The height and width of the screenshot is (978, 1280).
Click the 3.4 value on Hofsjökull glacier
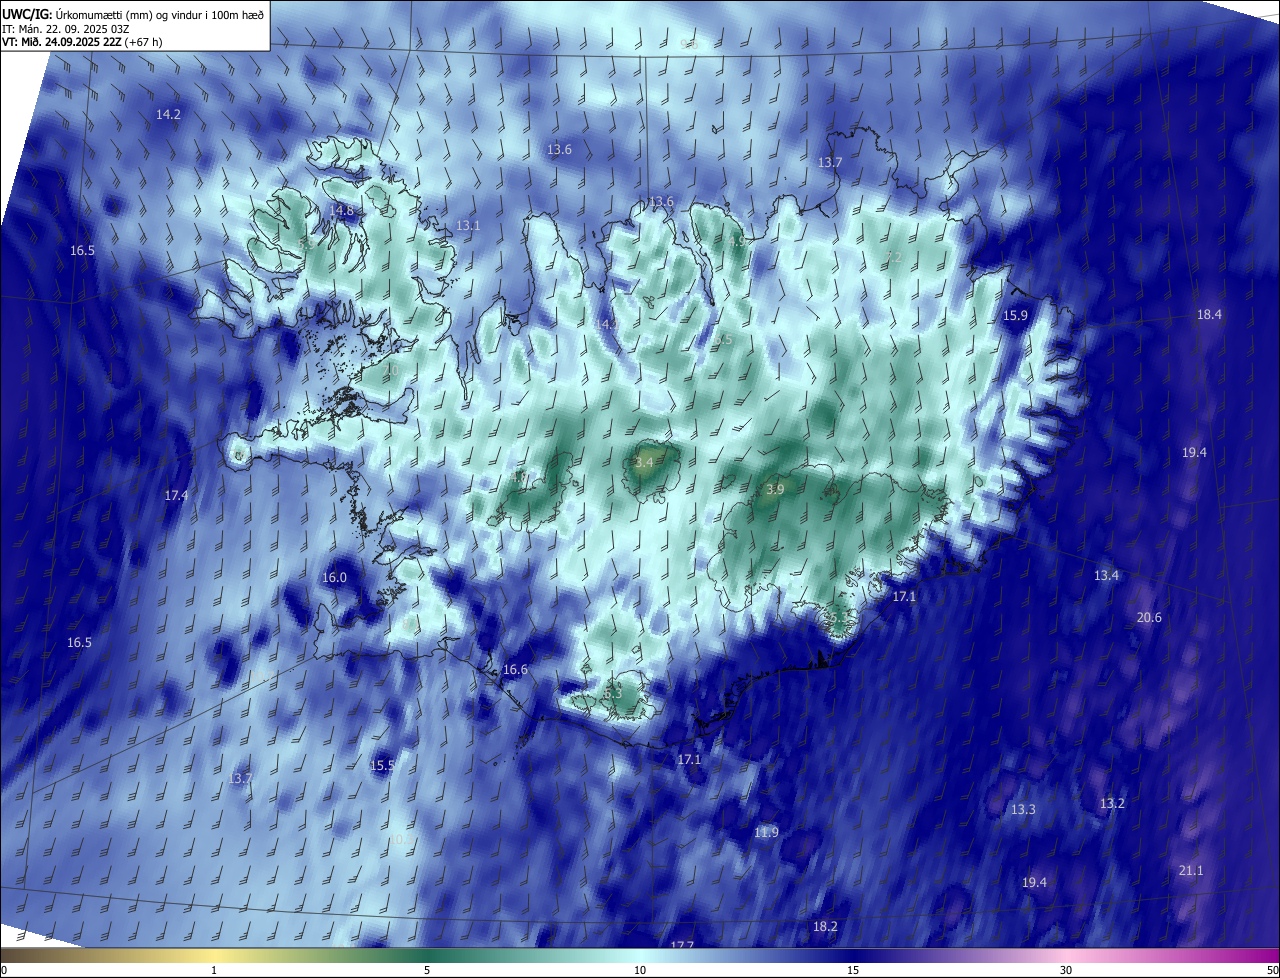click(x=644, y=463)
